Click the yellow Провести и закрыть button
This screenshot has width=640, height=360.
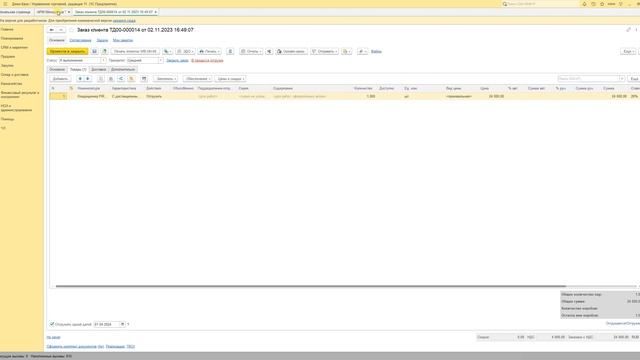coord(67,51)
